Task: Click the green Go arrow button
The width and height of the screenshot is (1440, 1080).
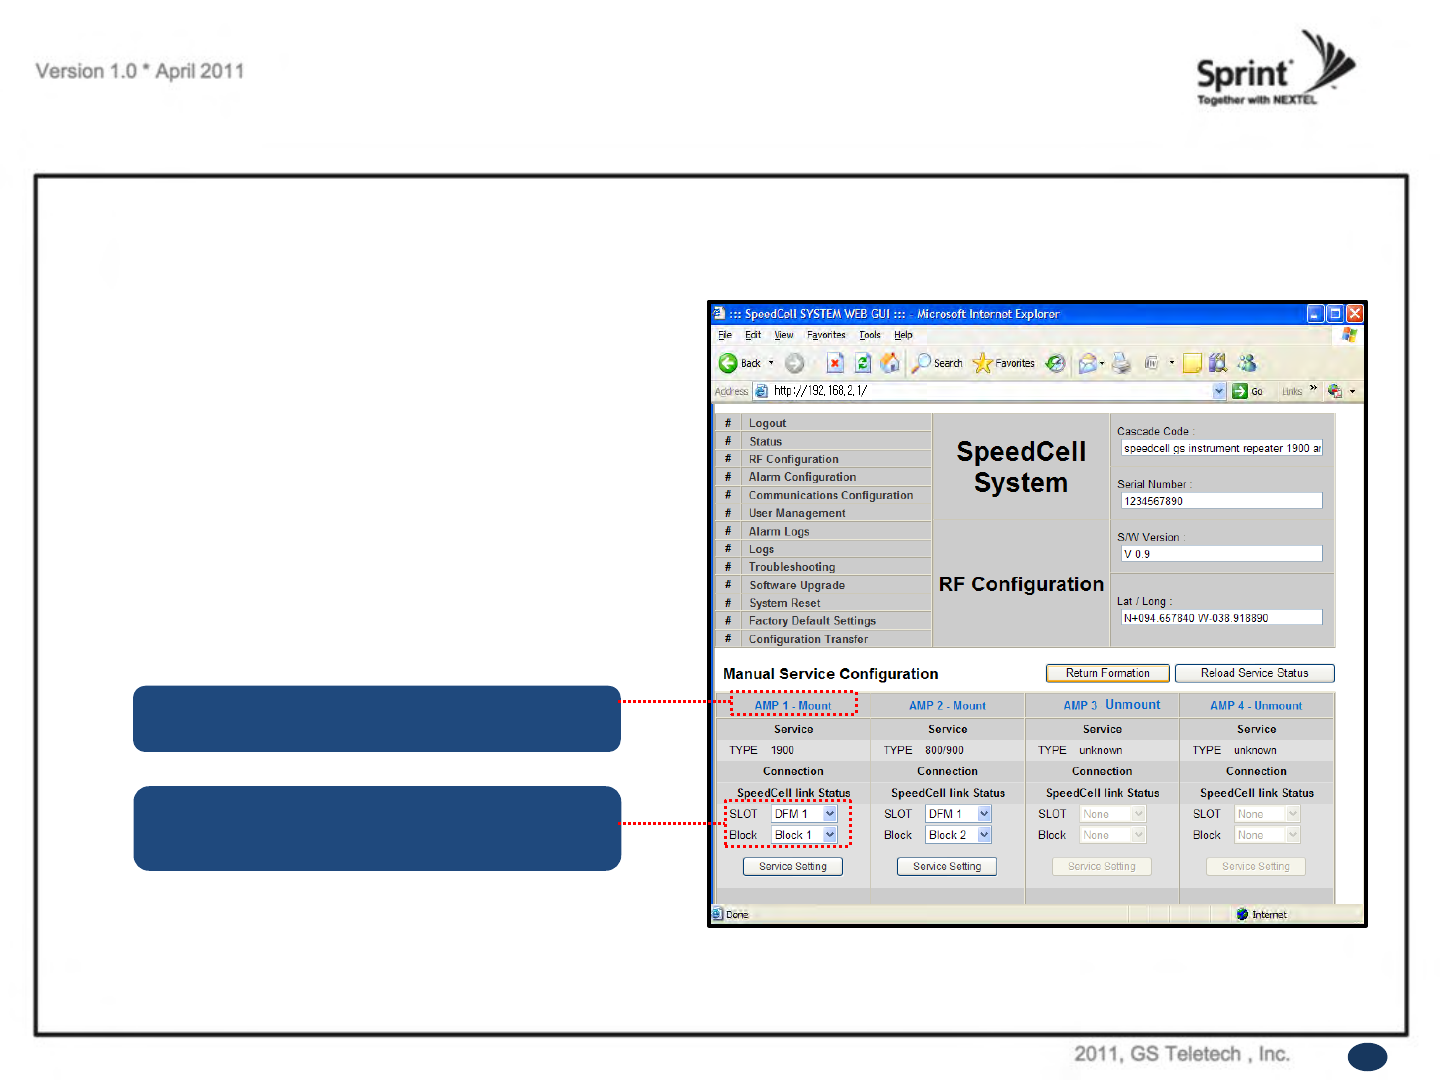Action: [1240, 391]
